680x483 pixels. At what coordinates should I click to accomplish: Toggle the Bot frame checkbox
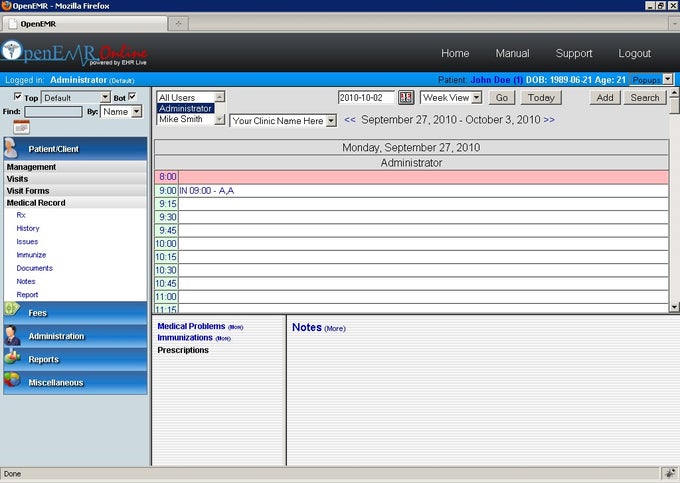(x=132, y=97)
